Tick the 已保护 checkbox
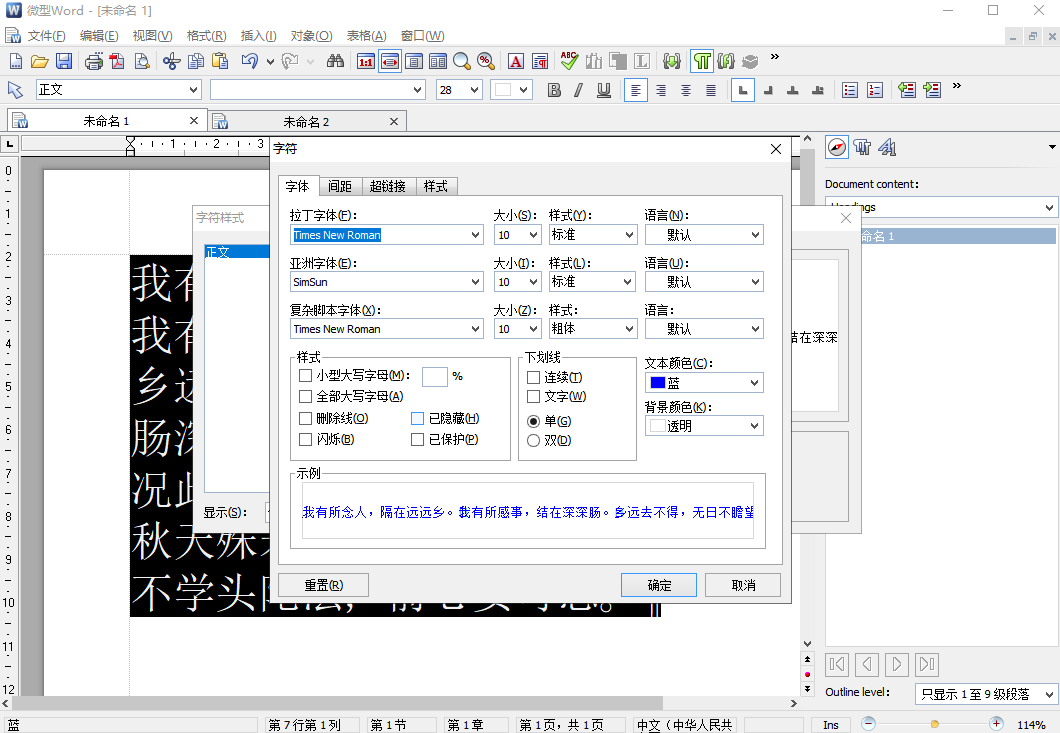Image resolution: width=1060 pixels, height=733 pixels. (418, 440)
